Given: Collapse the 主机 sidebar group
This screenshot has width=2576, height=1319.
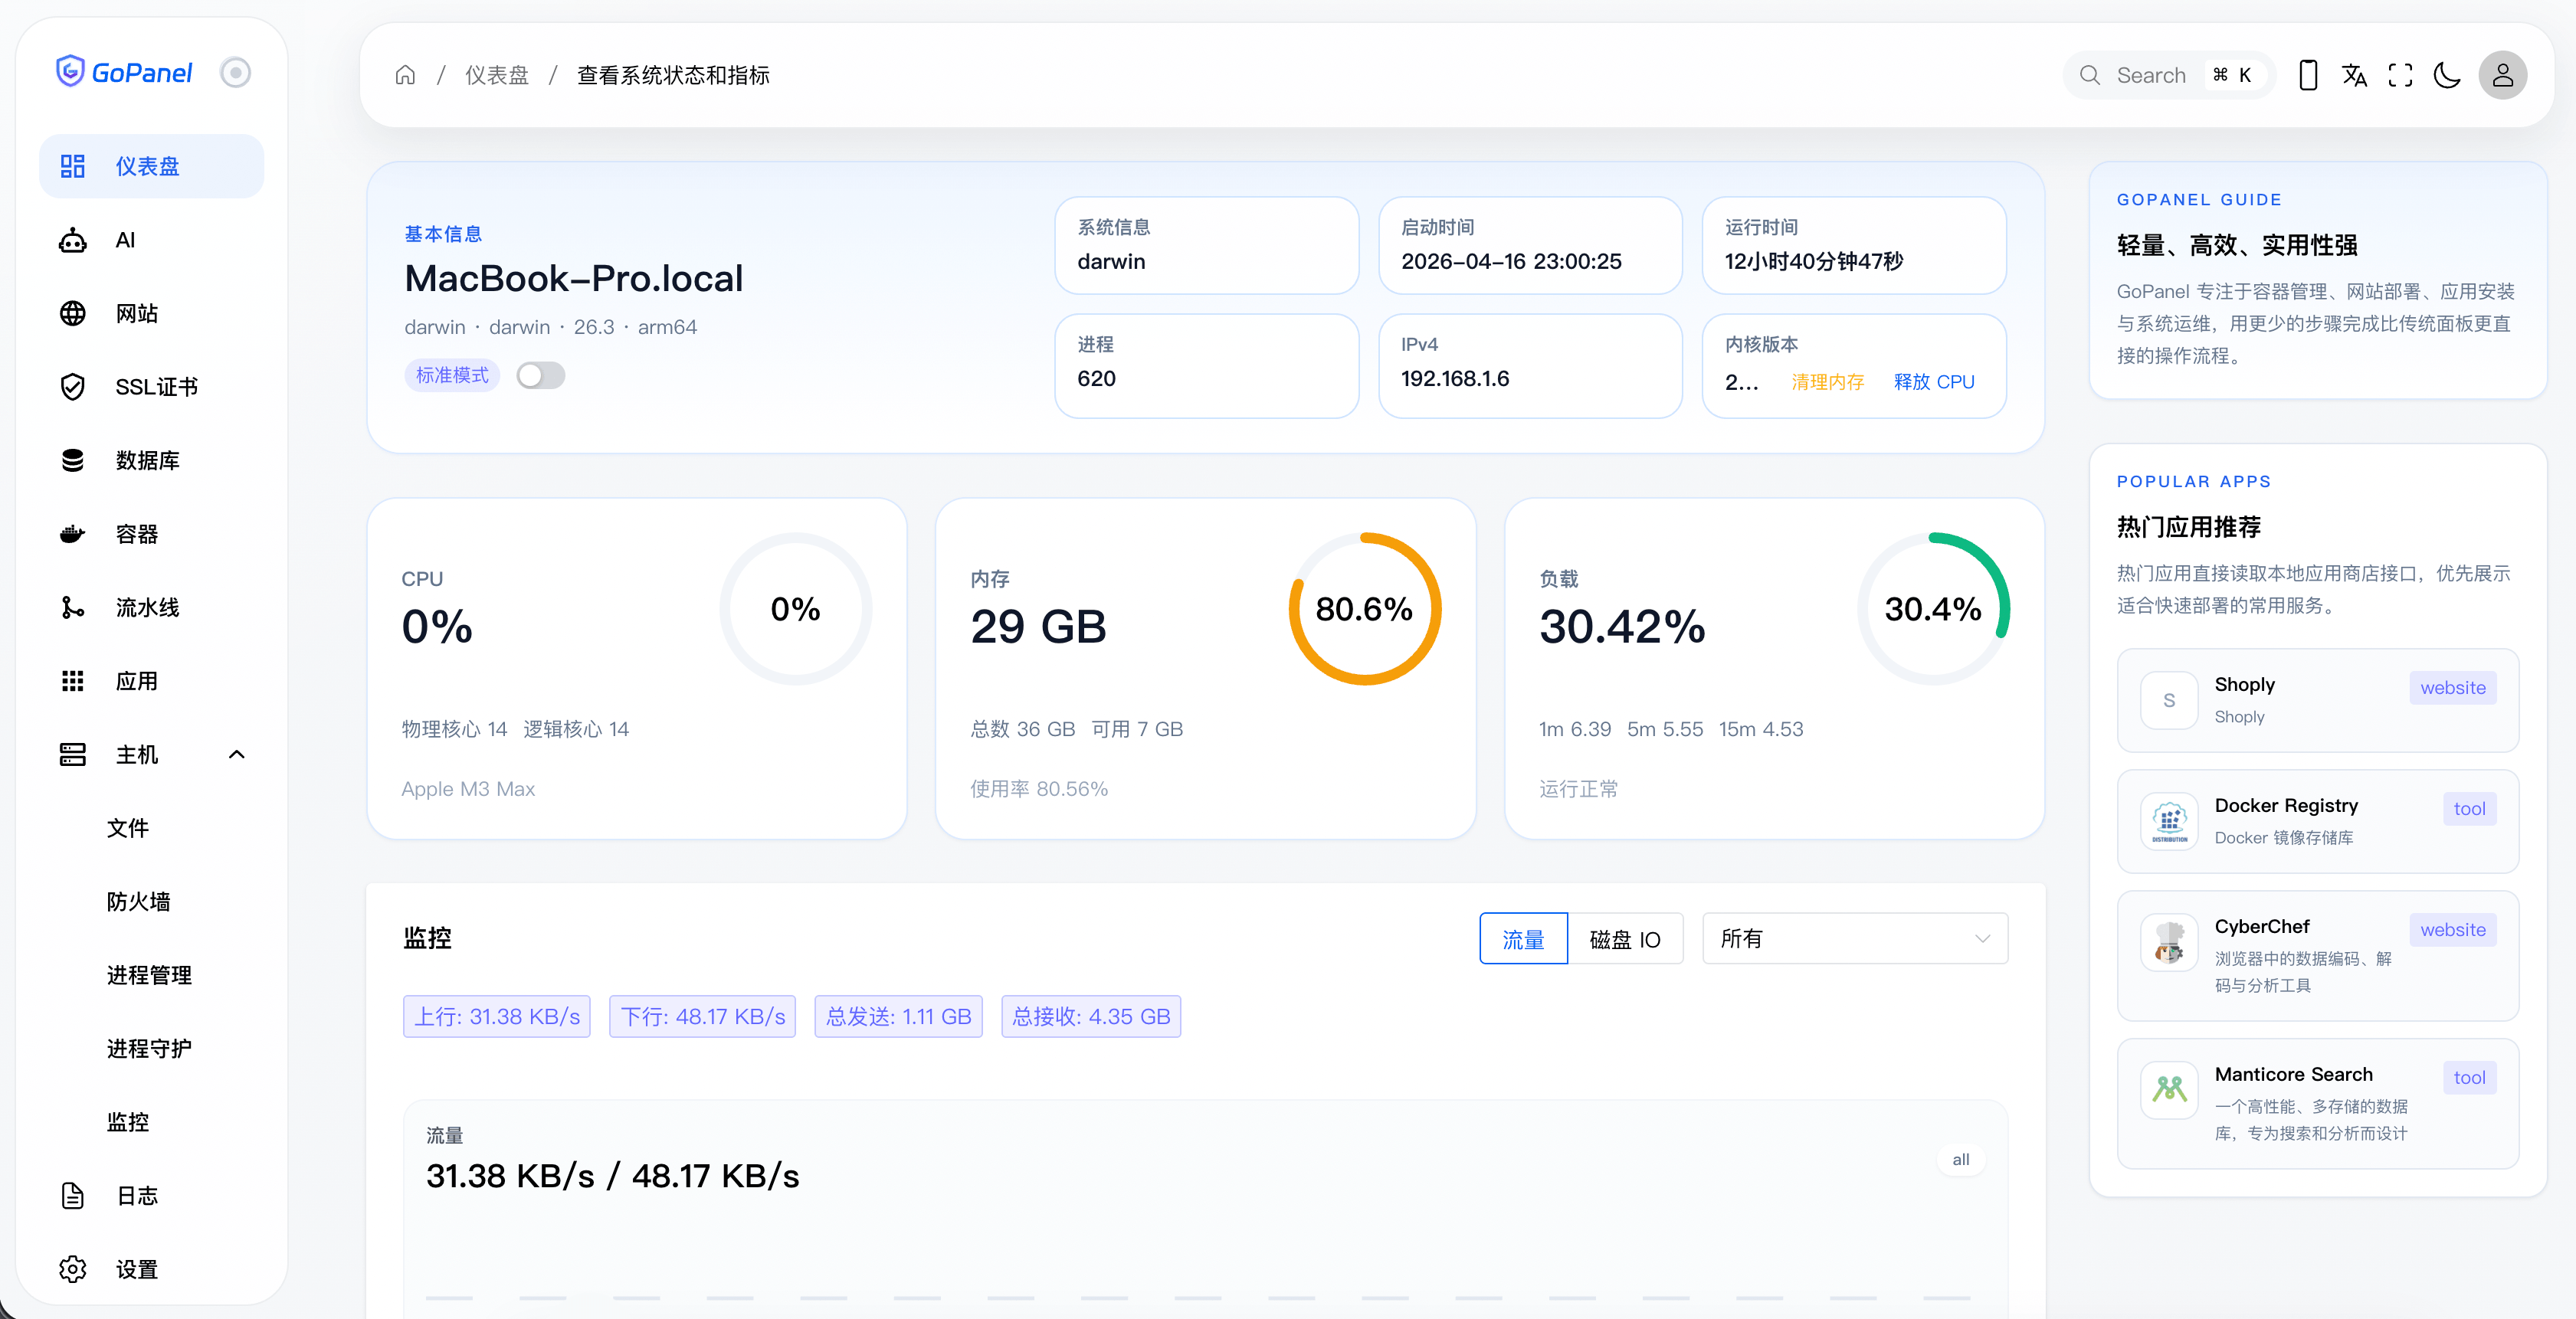Looking at the screenshot, I should 236,754.
